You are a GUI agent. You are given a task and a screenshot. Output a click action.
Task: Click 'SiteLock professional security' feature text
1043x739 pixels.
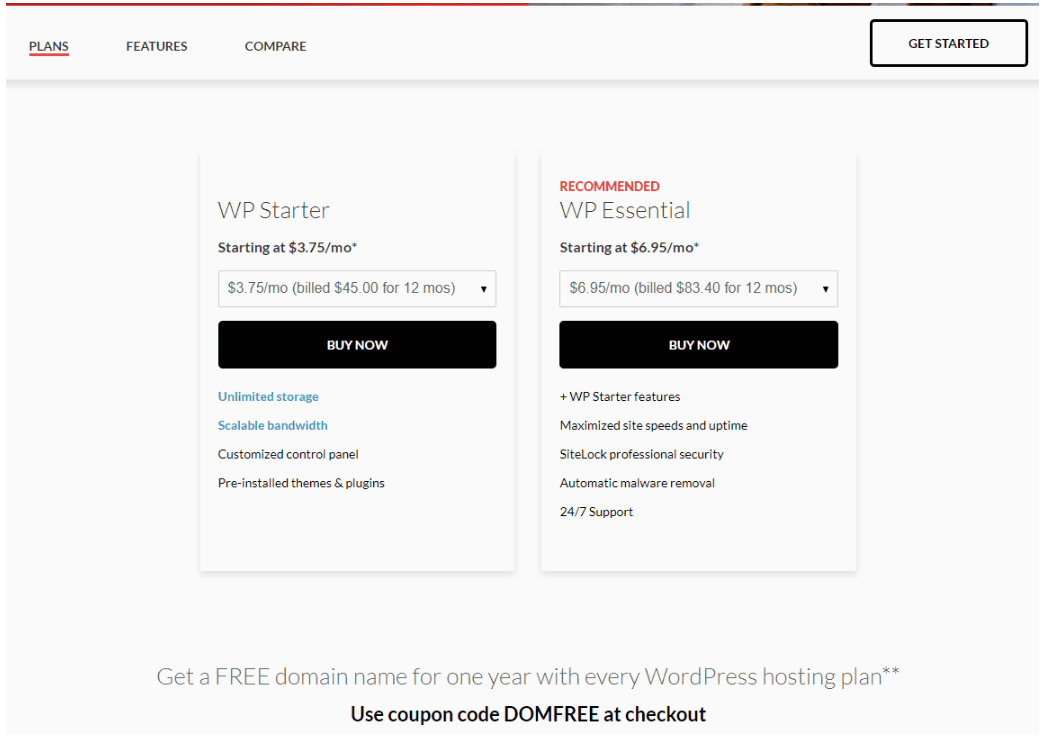coord(641,454)
